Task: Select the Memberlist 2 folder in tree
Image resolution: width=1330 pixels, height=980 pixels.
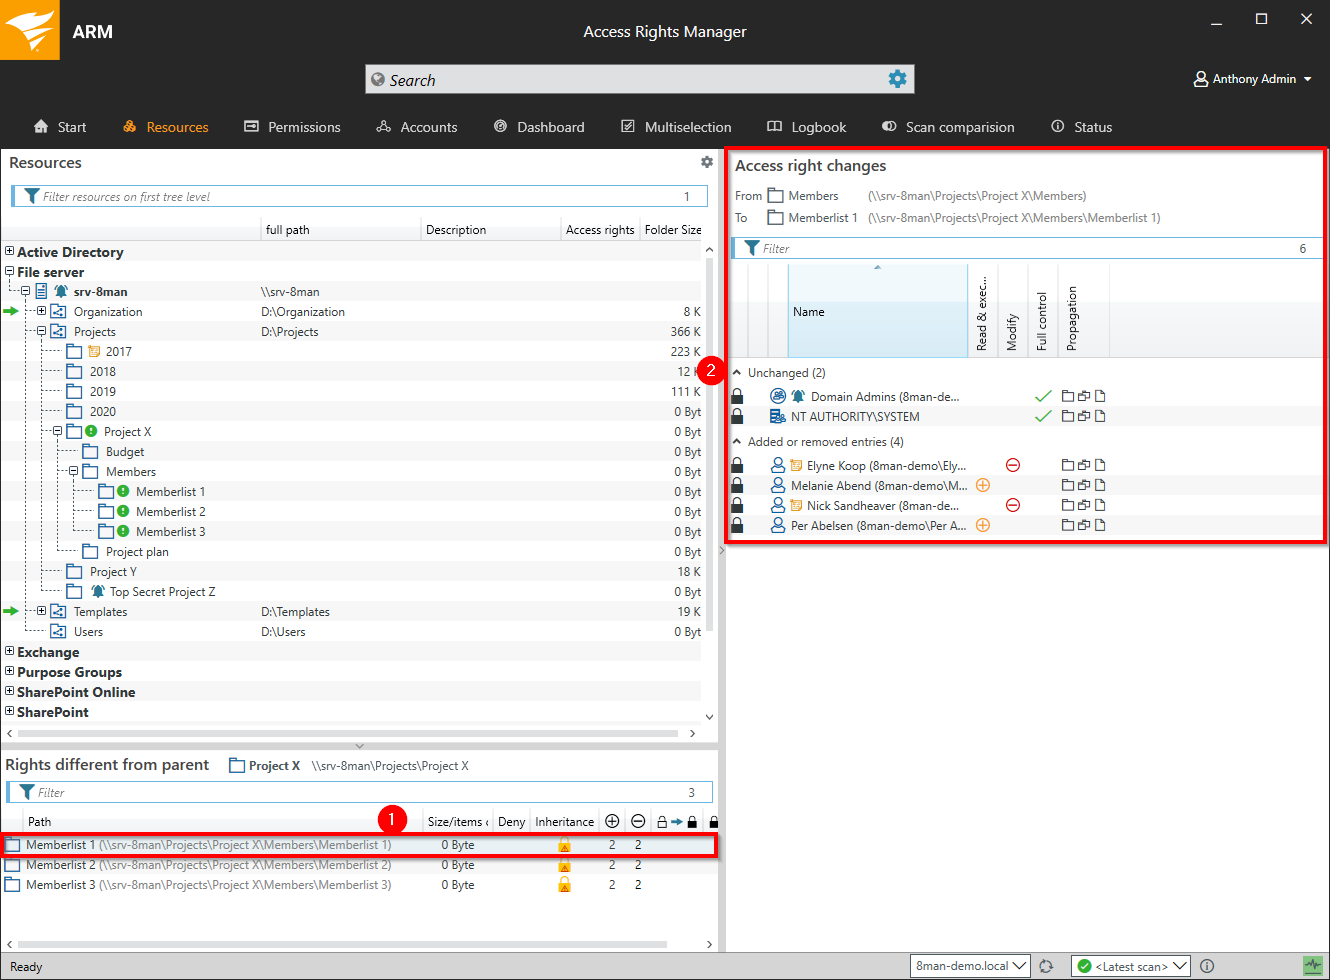Action: point(170,512)
